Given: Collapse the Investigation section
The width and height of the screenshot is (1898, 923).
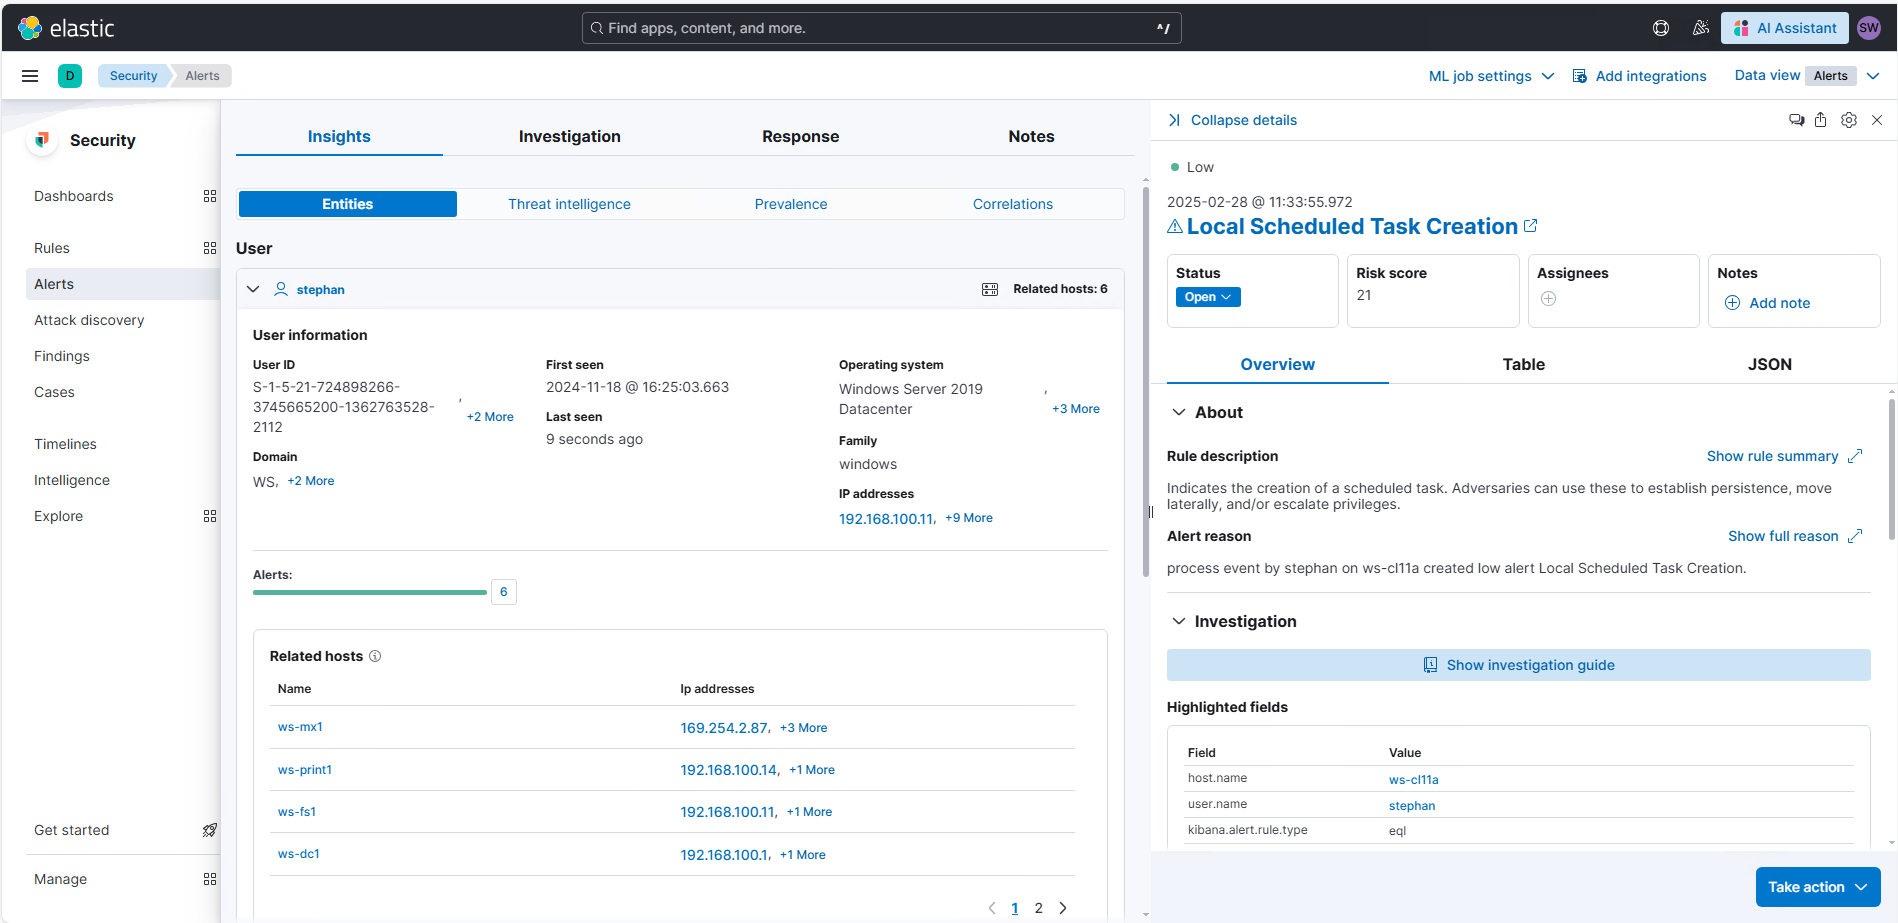Looking at the screenshot, I should point(1179,621).
